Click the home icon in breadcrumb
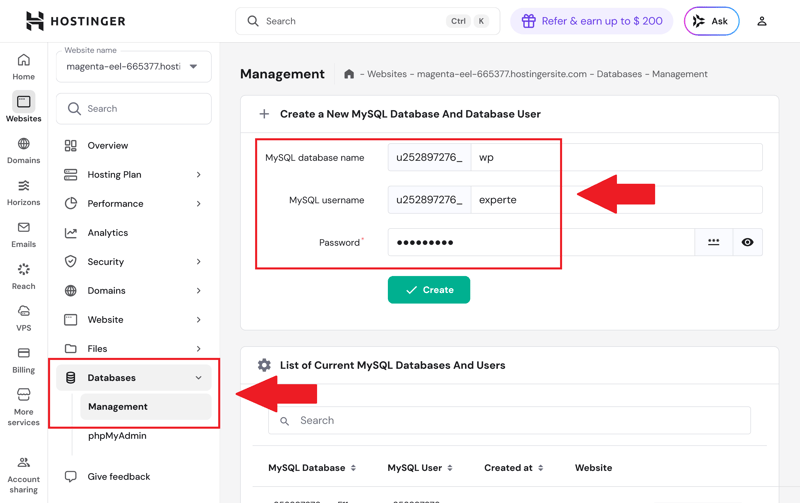The width and height of the screenshot is (800, 503). pyautogui.click(x=349, y=74)
